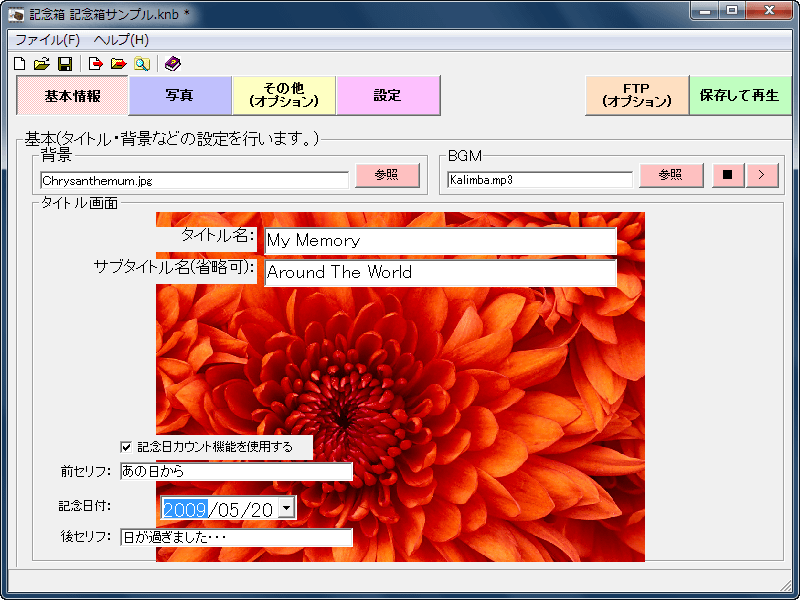
Task: Click the 記念日付: label
Action: pyautogui.click(x=85, y=506)
